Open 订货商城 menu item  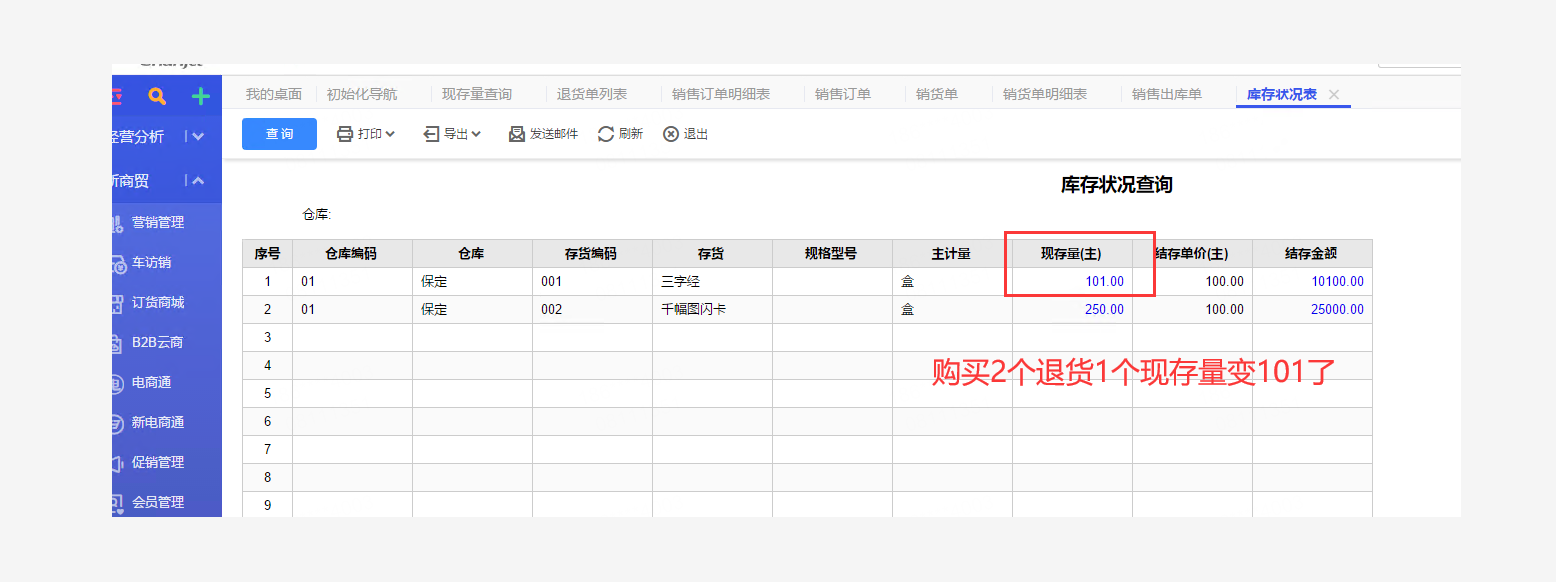point(158,303)
